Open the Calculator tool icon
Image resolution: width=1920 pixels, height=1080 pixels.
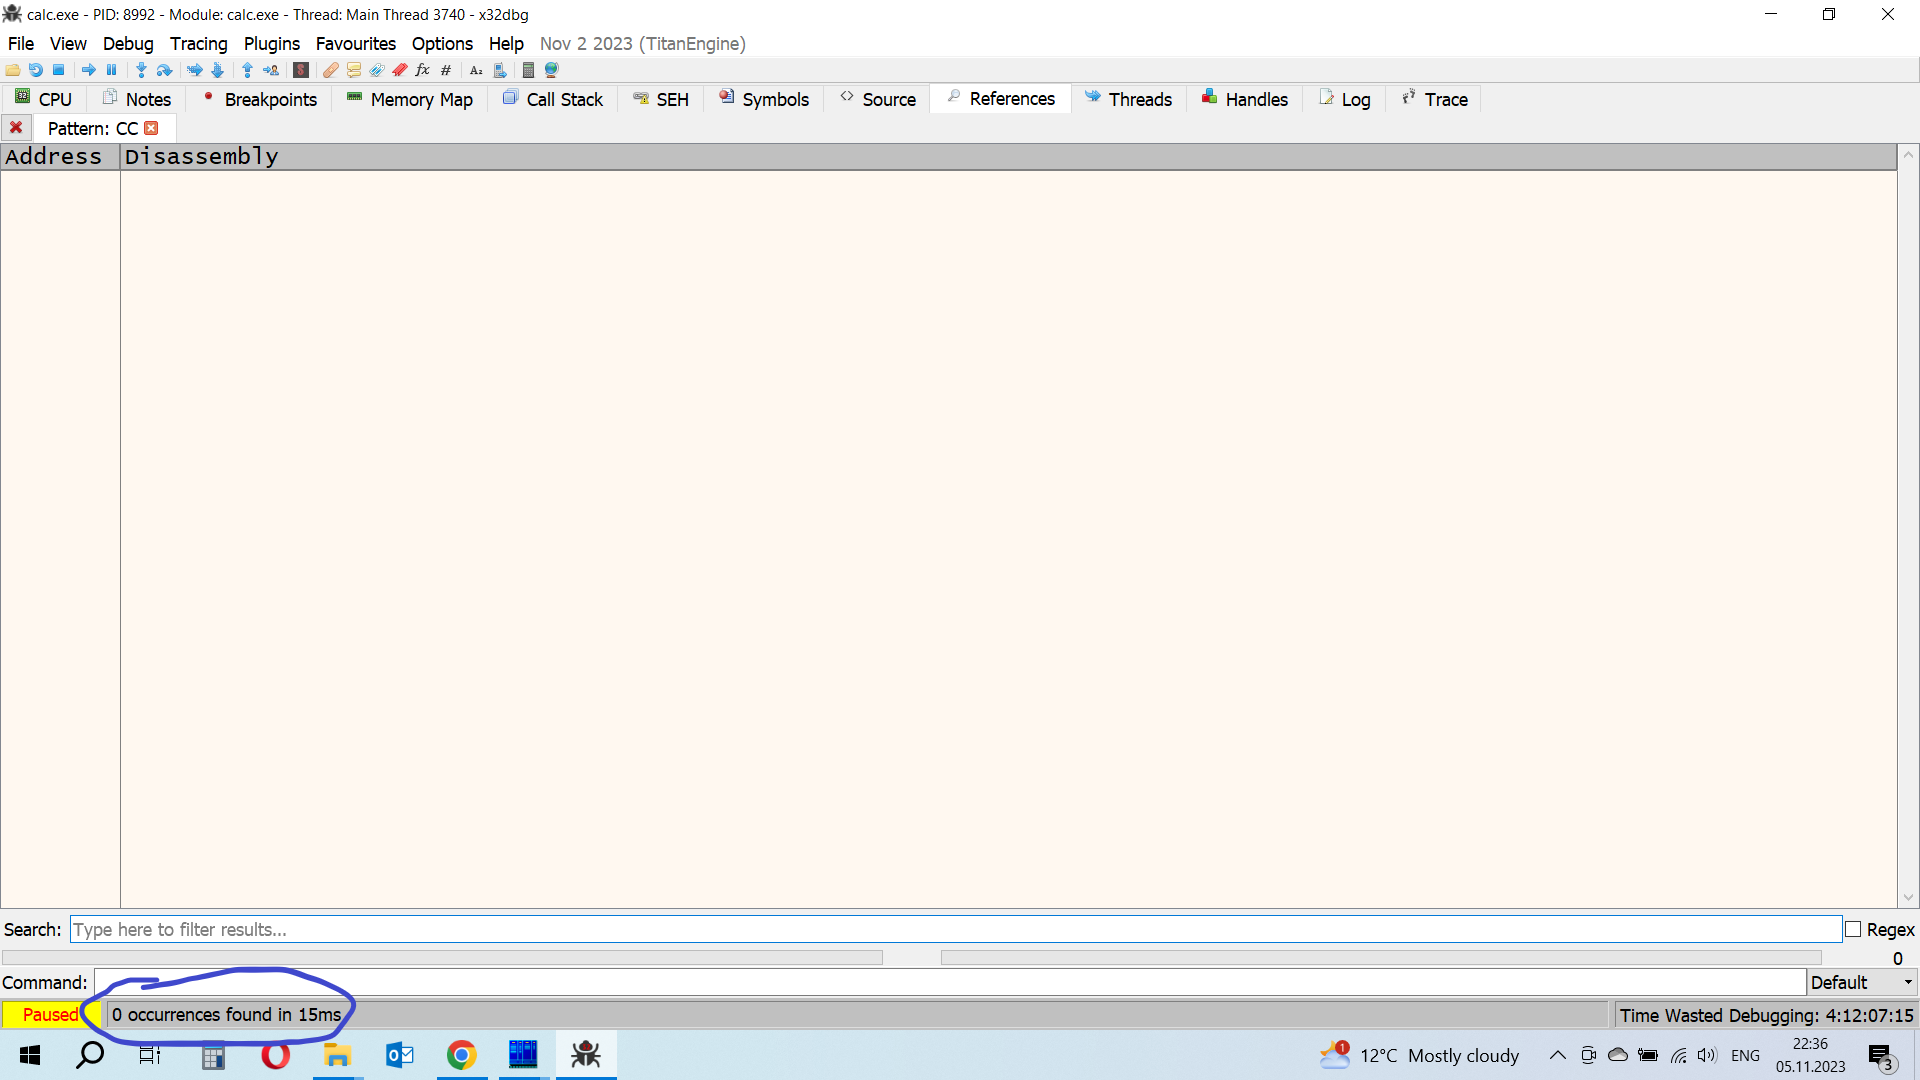(529, 70)
